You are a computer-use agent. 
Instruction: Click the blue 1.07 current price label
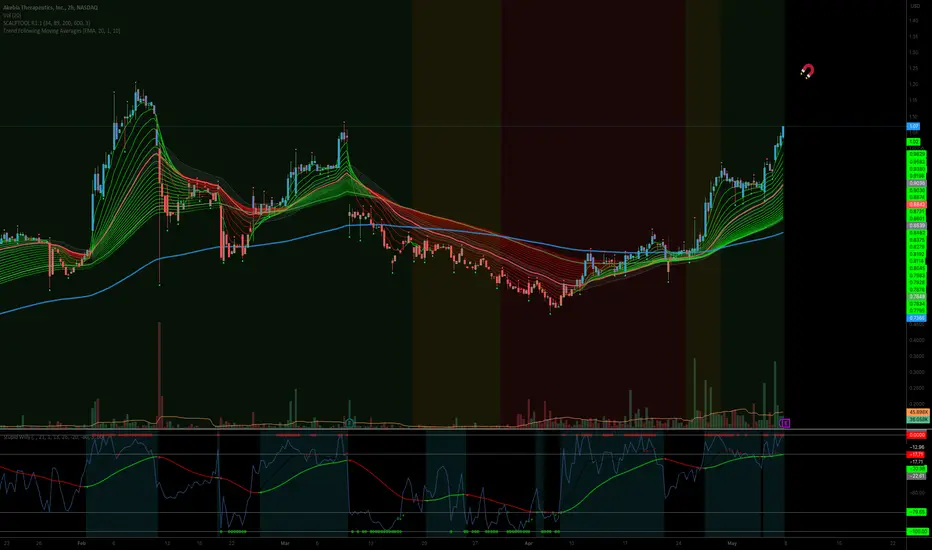[913, 126]
